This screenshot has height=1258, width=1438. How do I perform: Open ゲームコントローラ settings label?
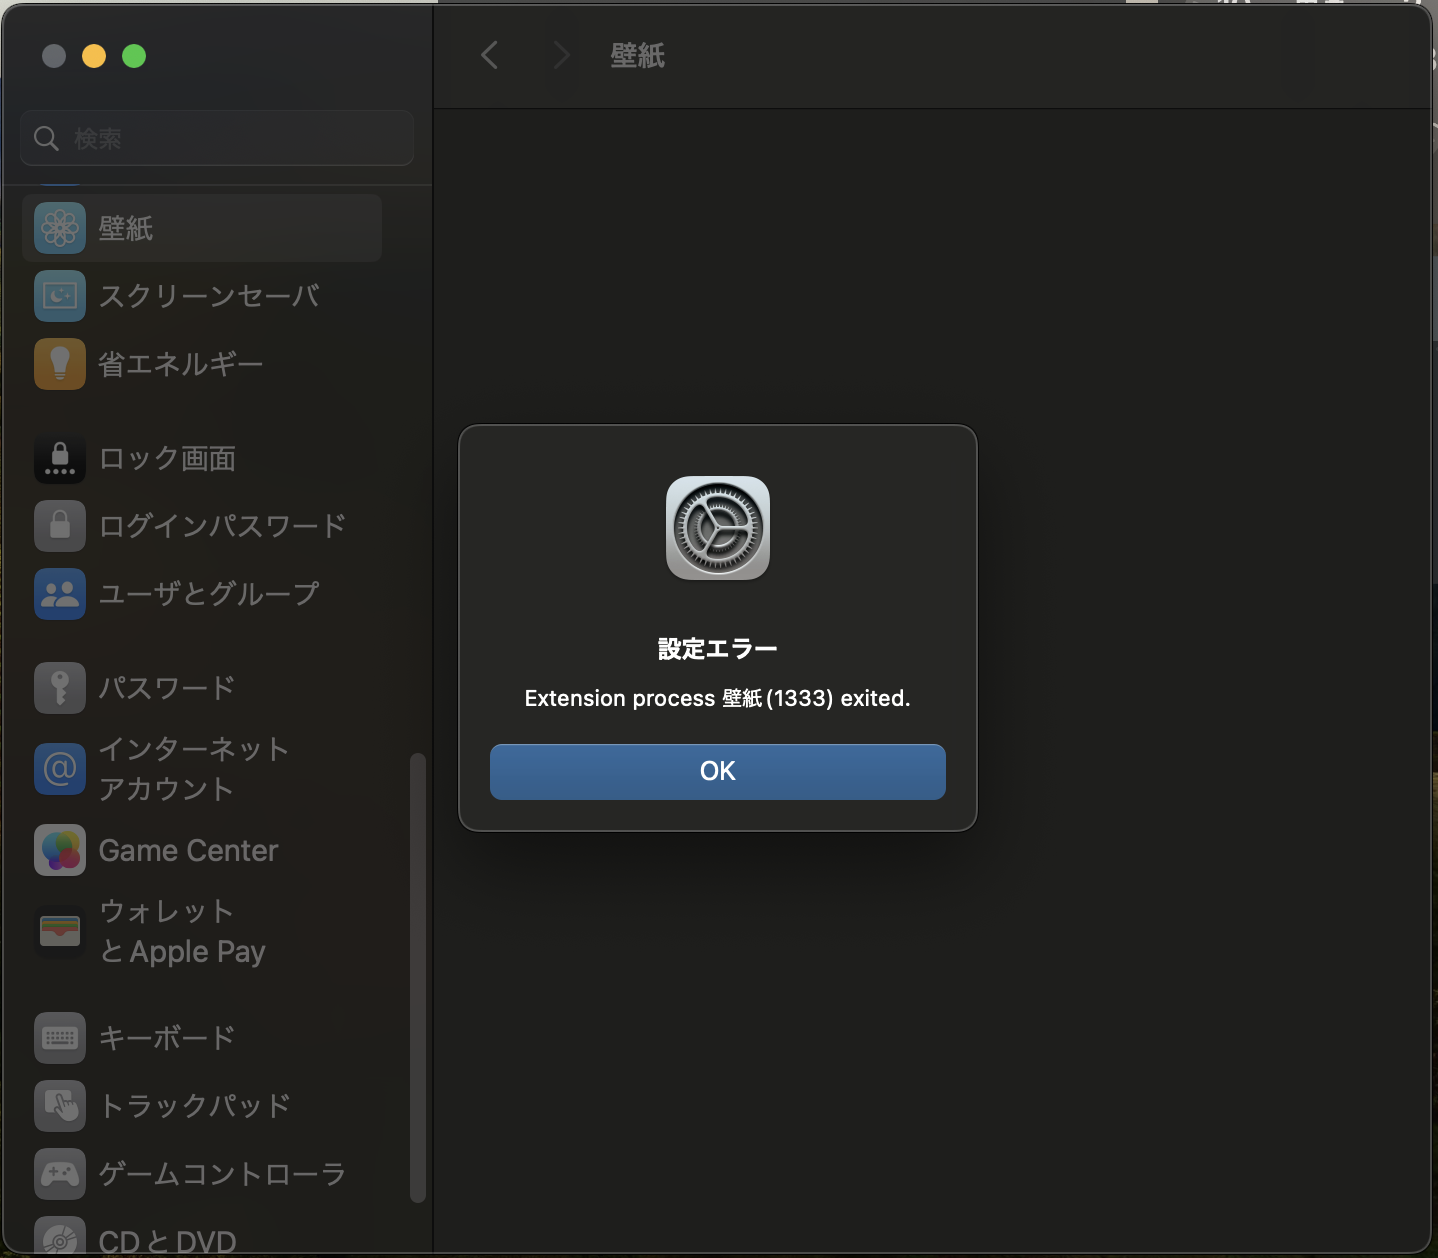[223, 1174]
